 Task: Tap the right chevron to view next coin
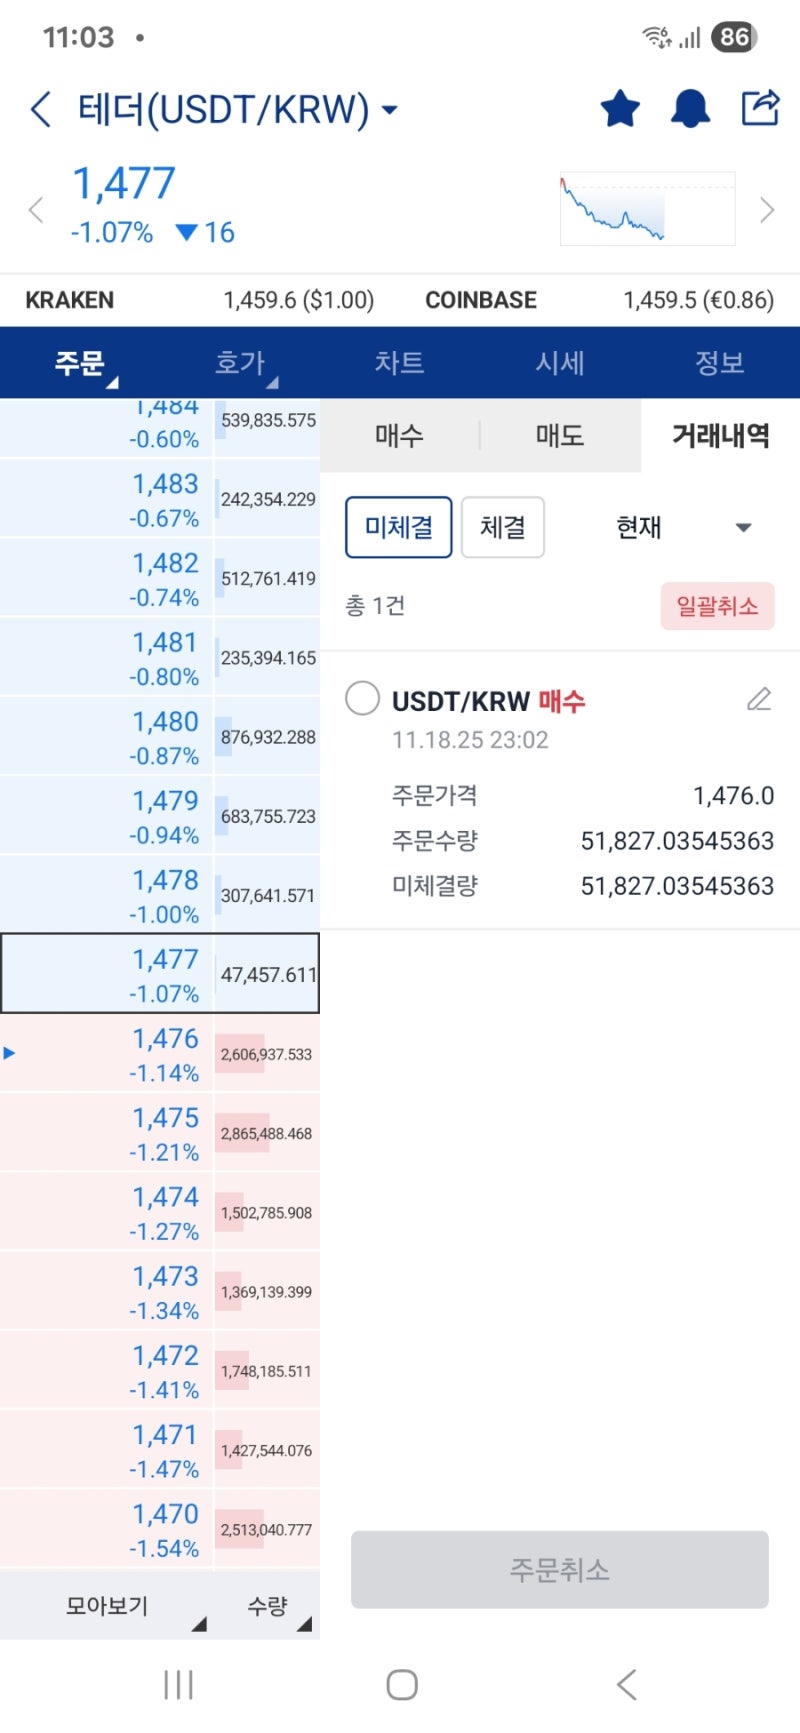[766, 210]
